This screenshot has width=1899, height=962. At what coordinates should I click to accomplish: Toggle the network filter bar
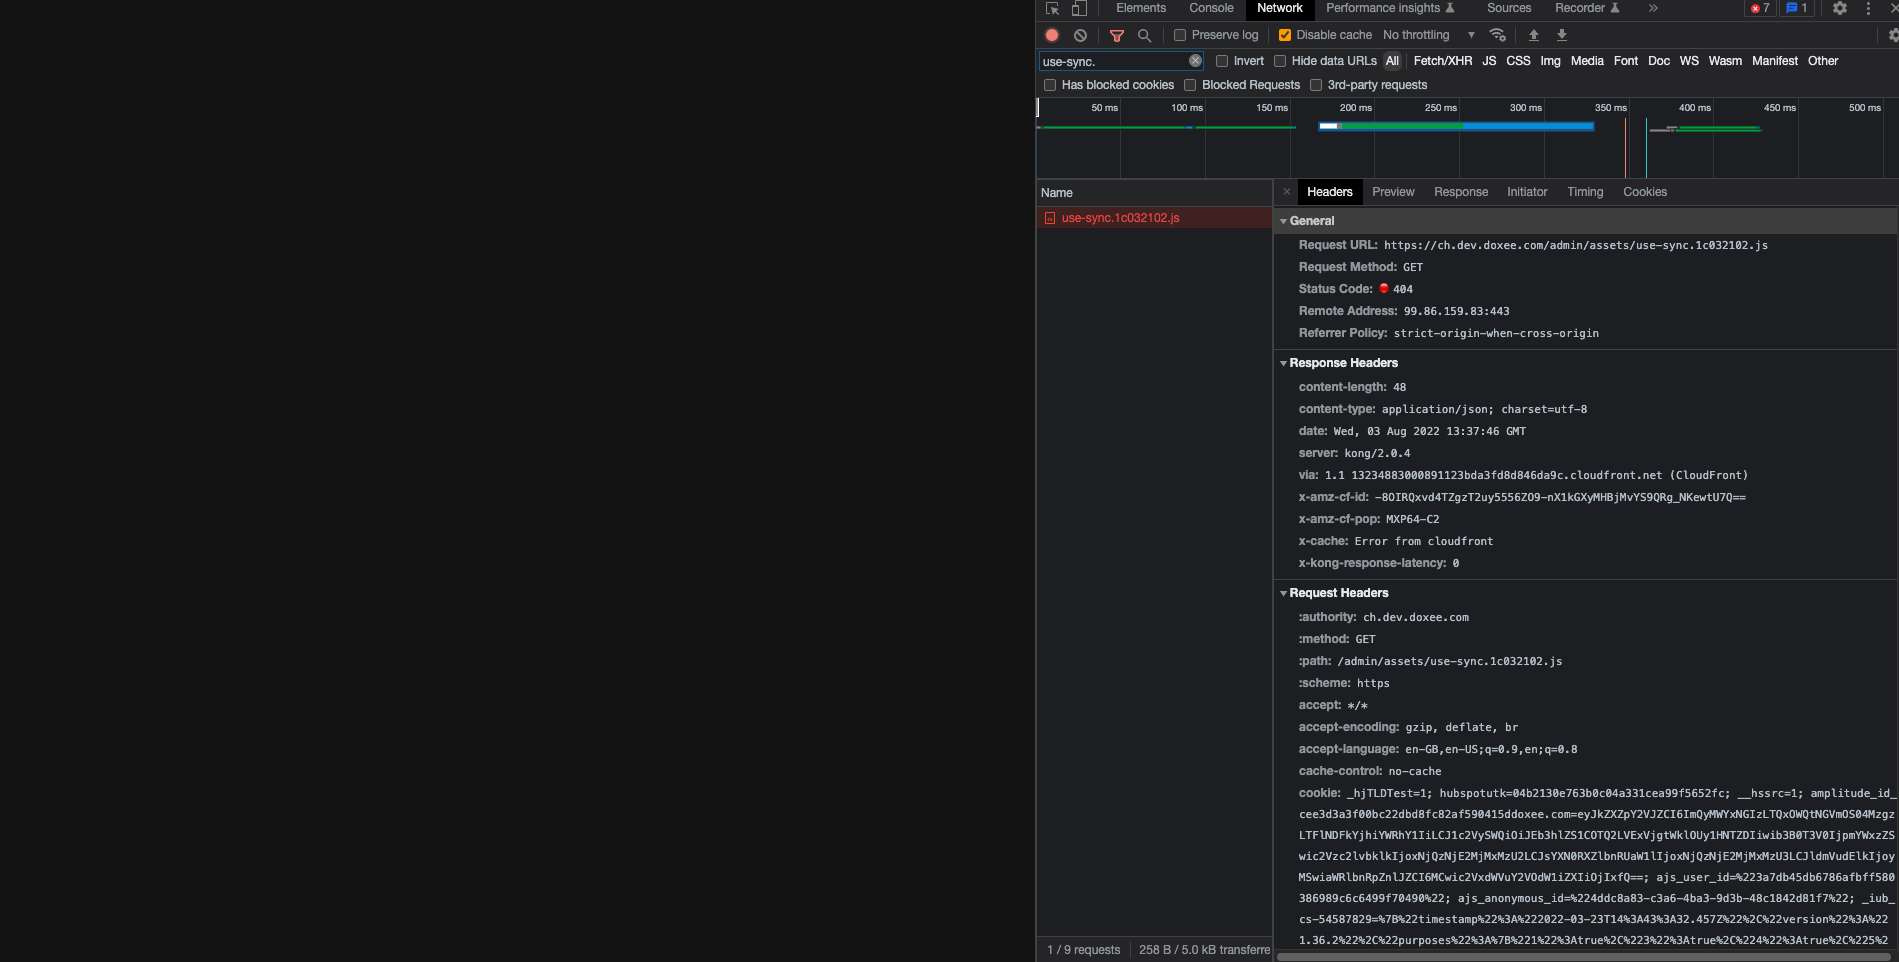pos(1117,35)
